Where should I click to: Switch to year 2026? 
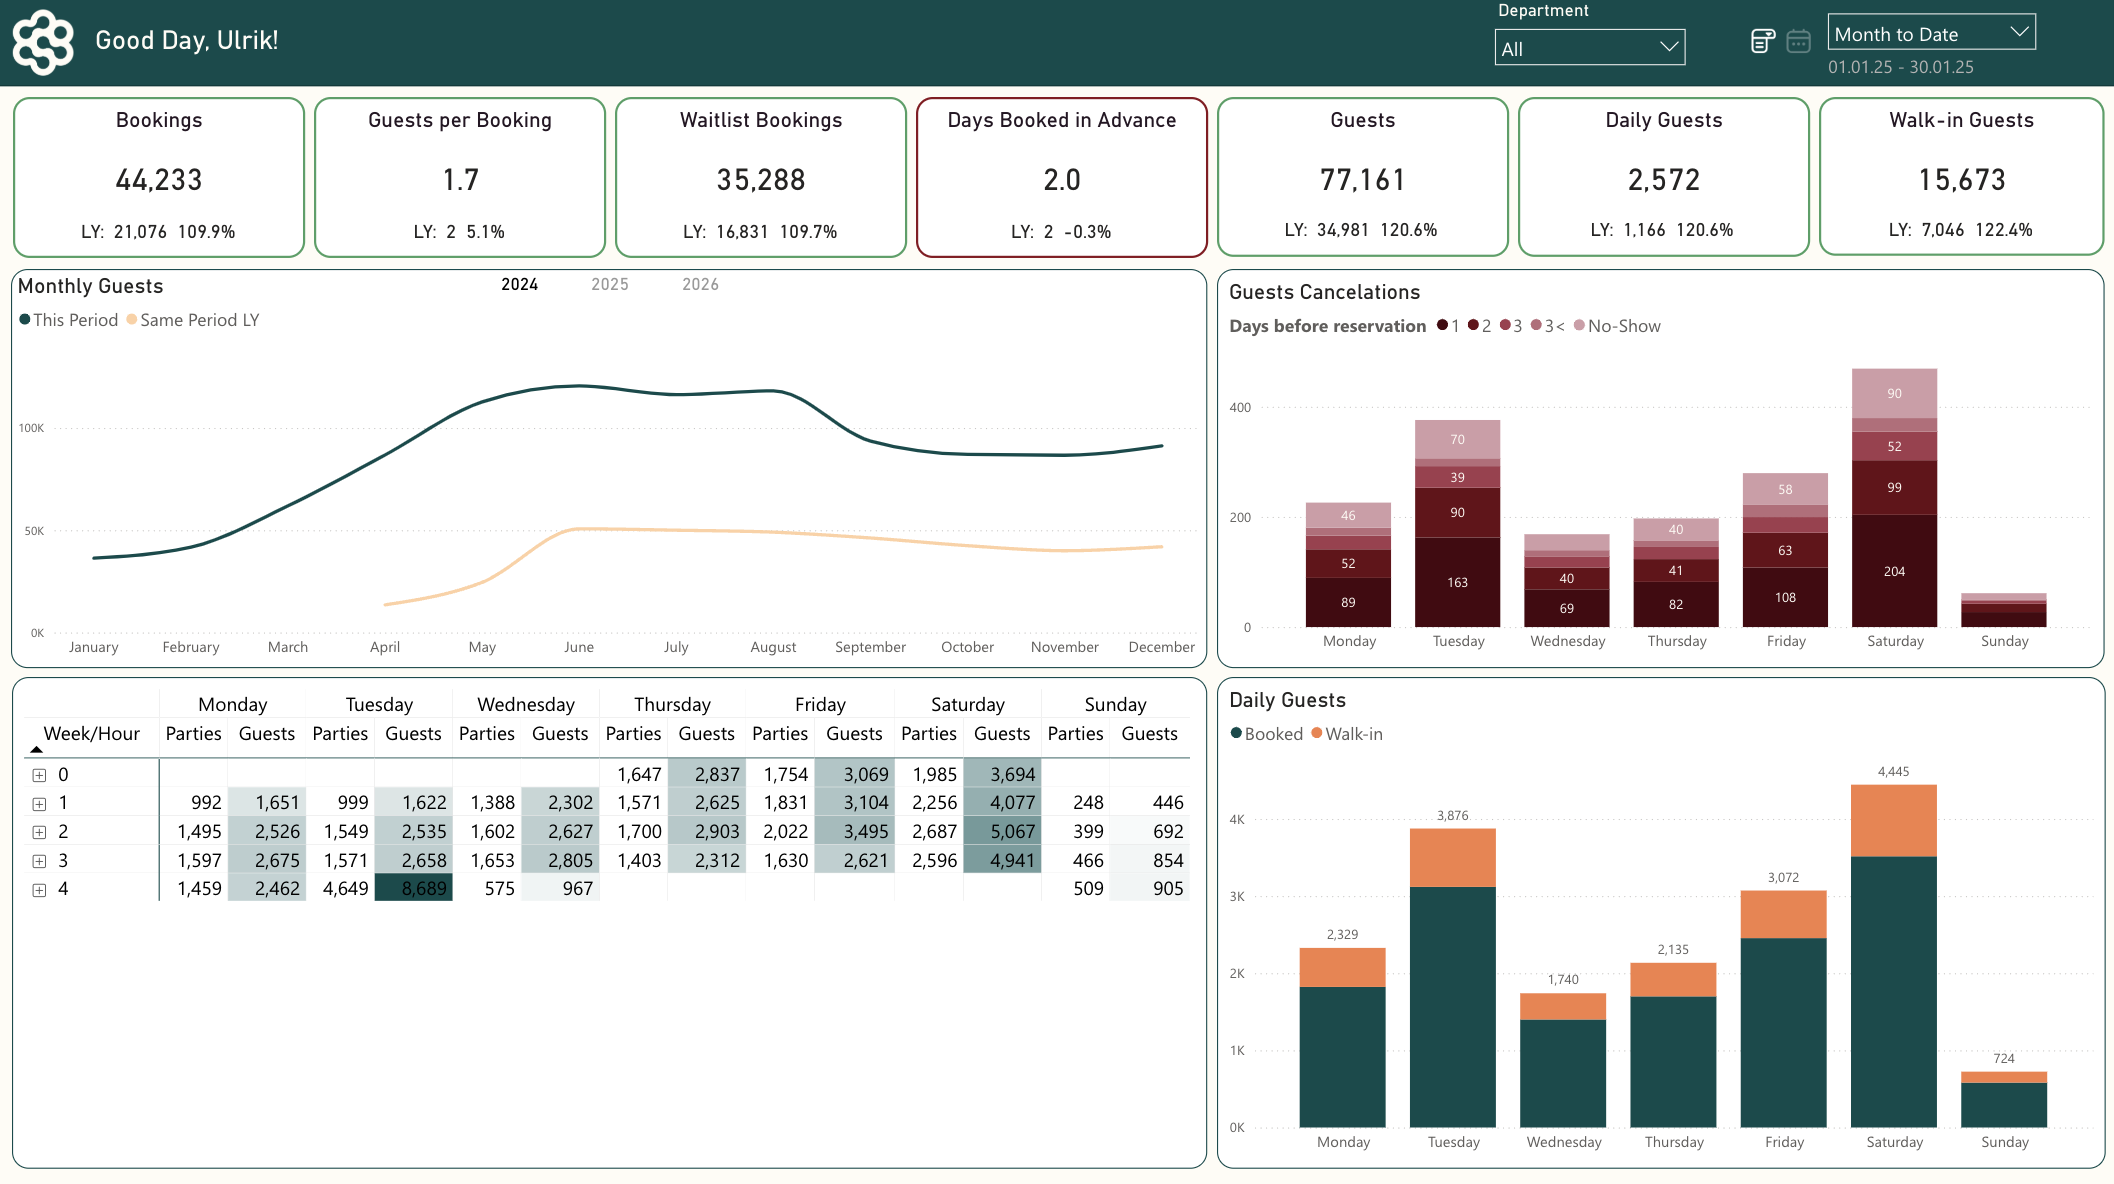[x=700, y=285]
